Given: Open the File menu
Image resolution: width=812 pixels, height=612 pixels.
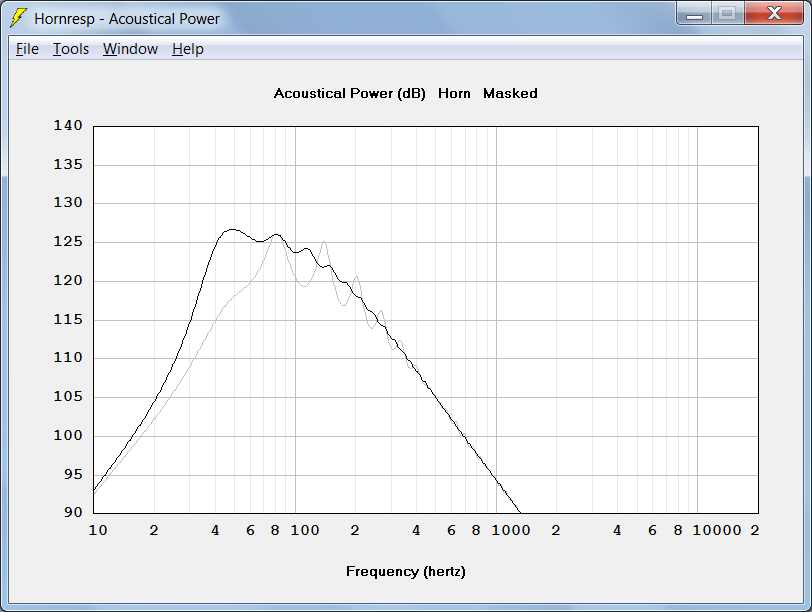Looking at the screenshot, I should (27, 49).
